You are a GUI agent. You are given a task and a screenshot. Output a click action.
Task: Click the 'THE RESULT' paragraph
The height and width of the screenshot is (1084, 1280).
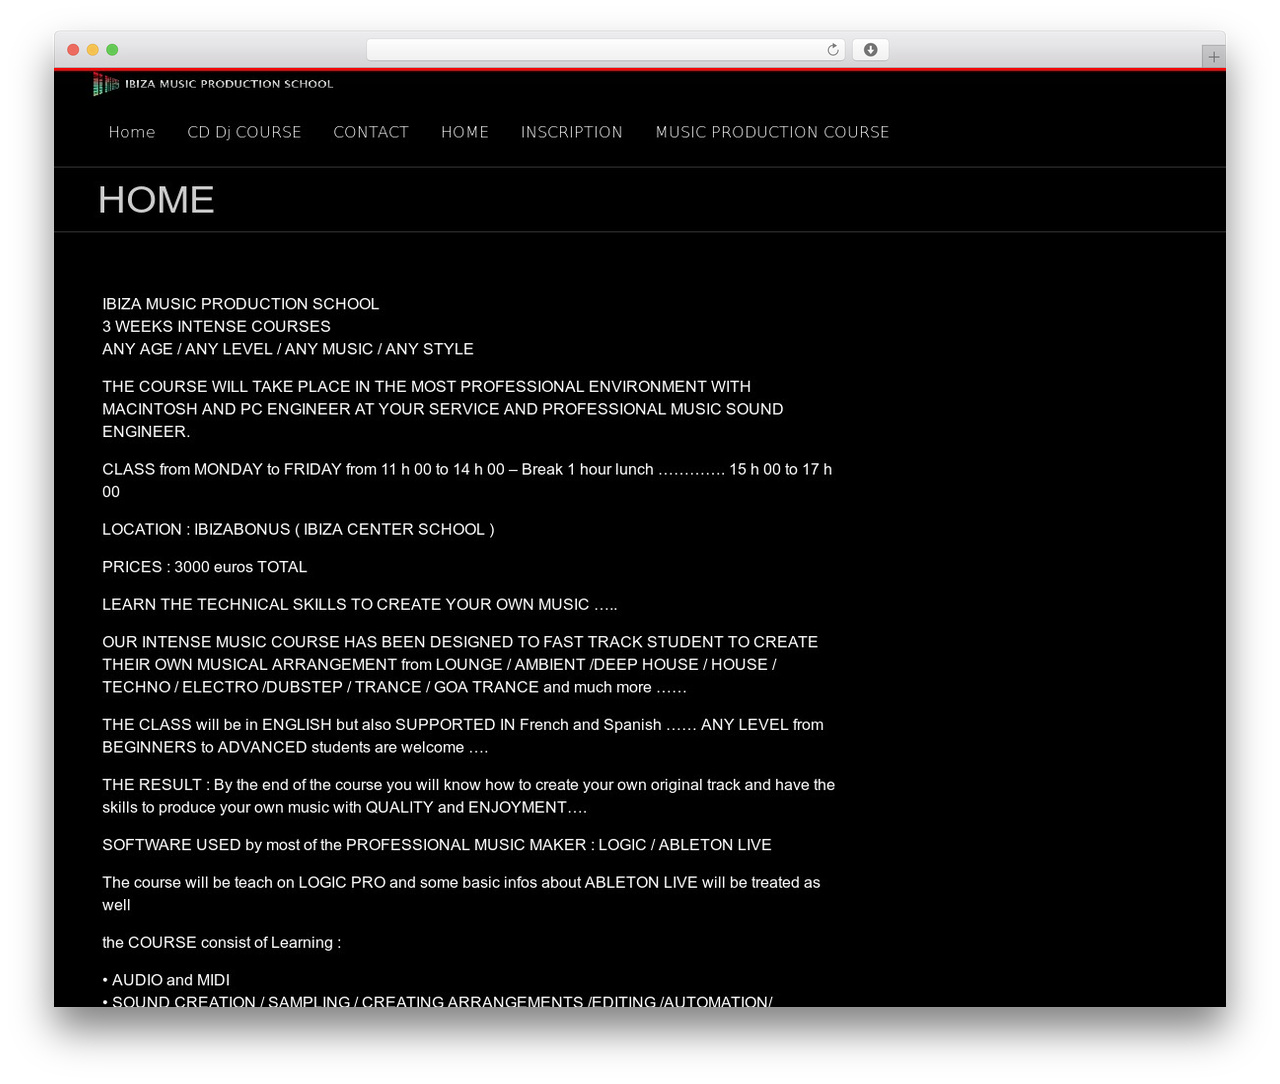pyautogui.click(x=469, y=796)
